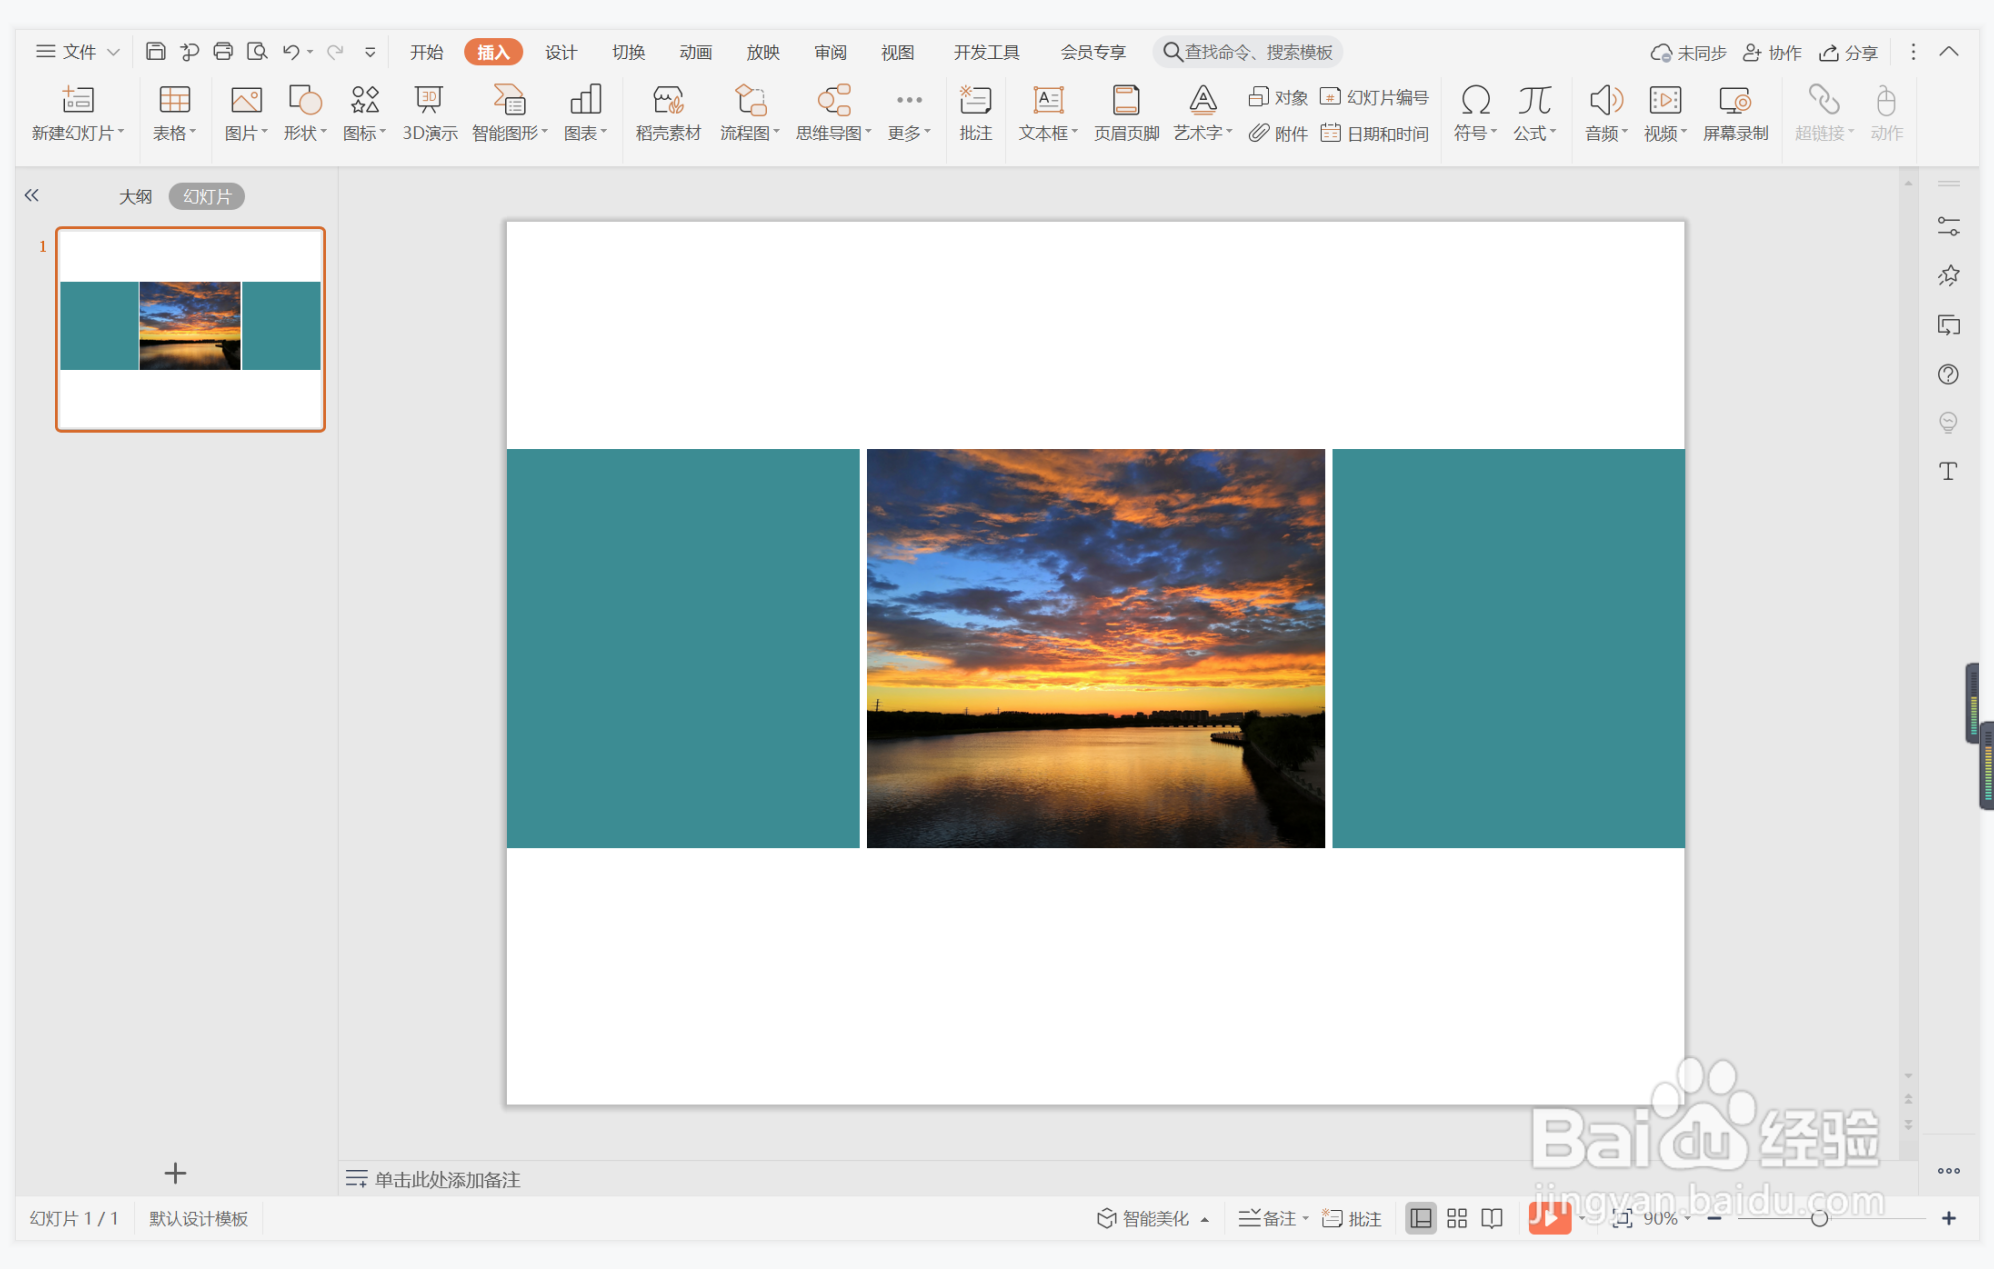Click the zoom slider handle
The height and width of the screenshot is (1269, 1994).
pos(1819,1218)
